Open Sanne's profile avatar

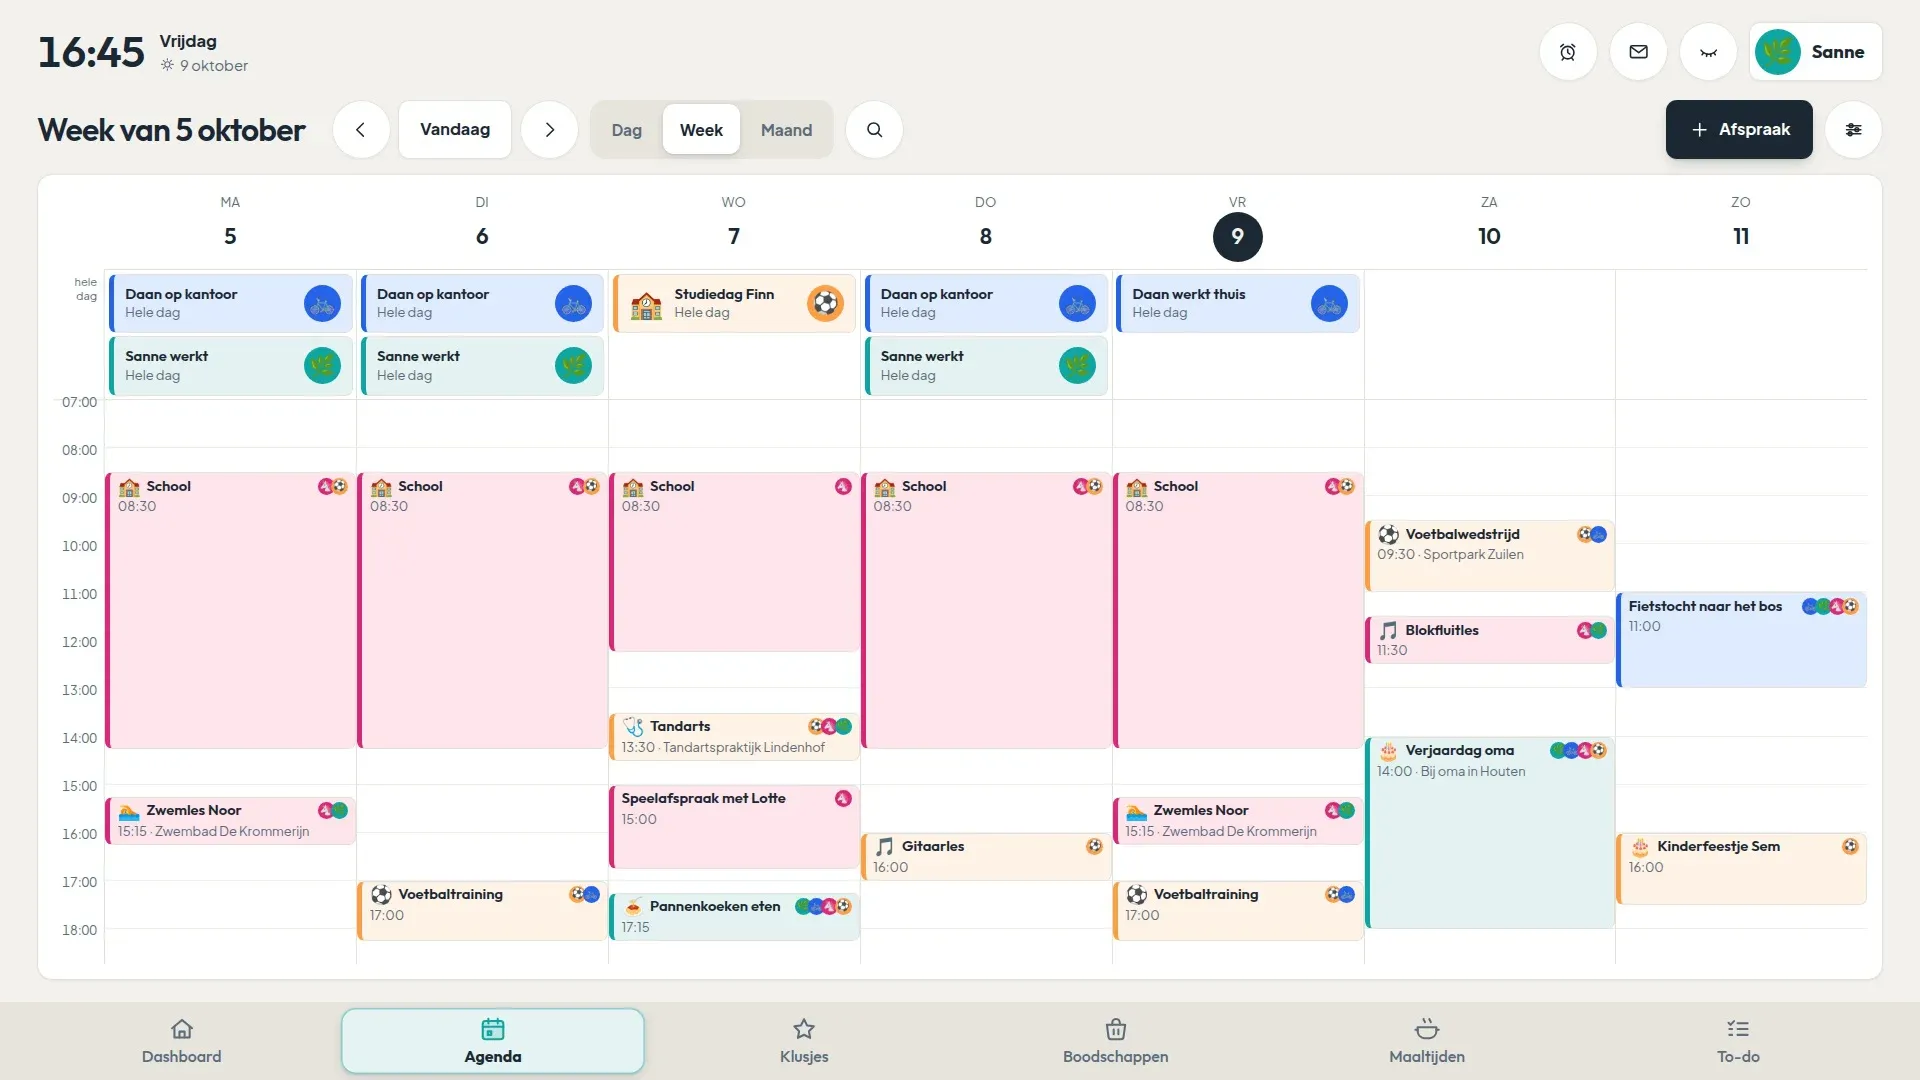[1777, 52]
